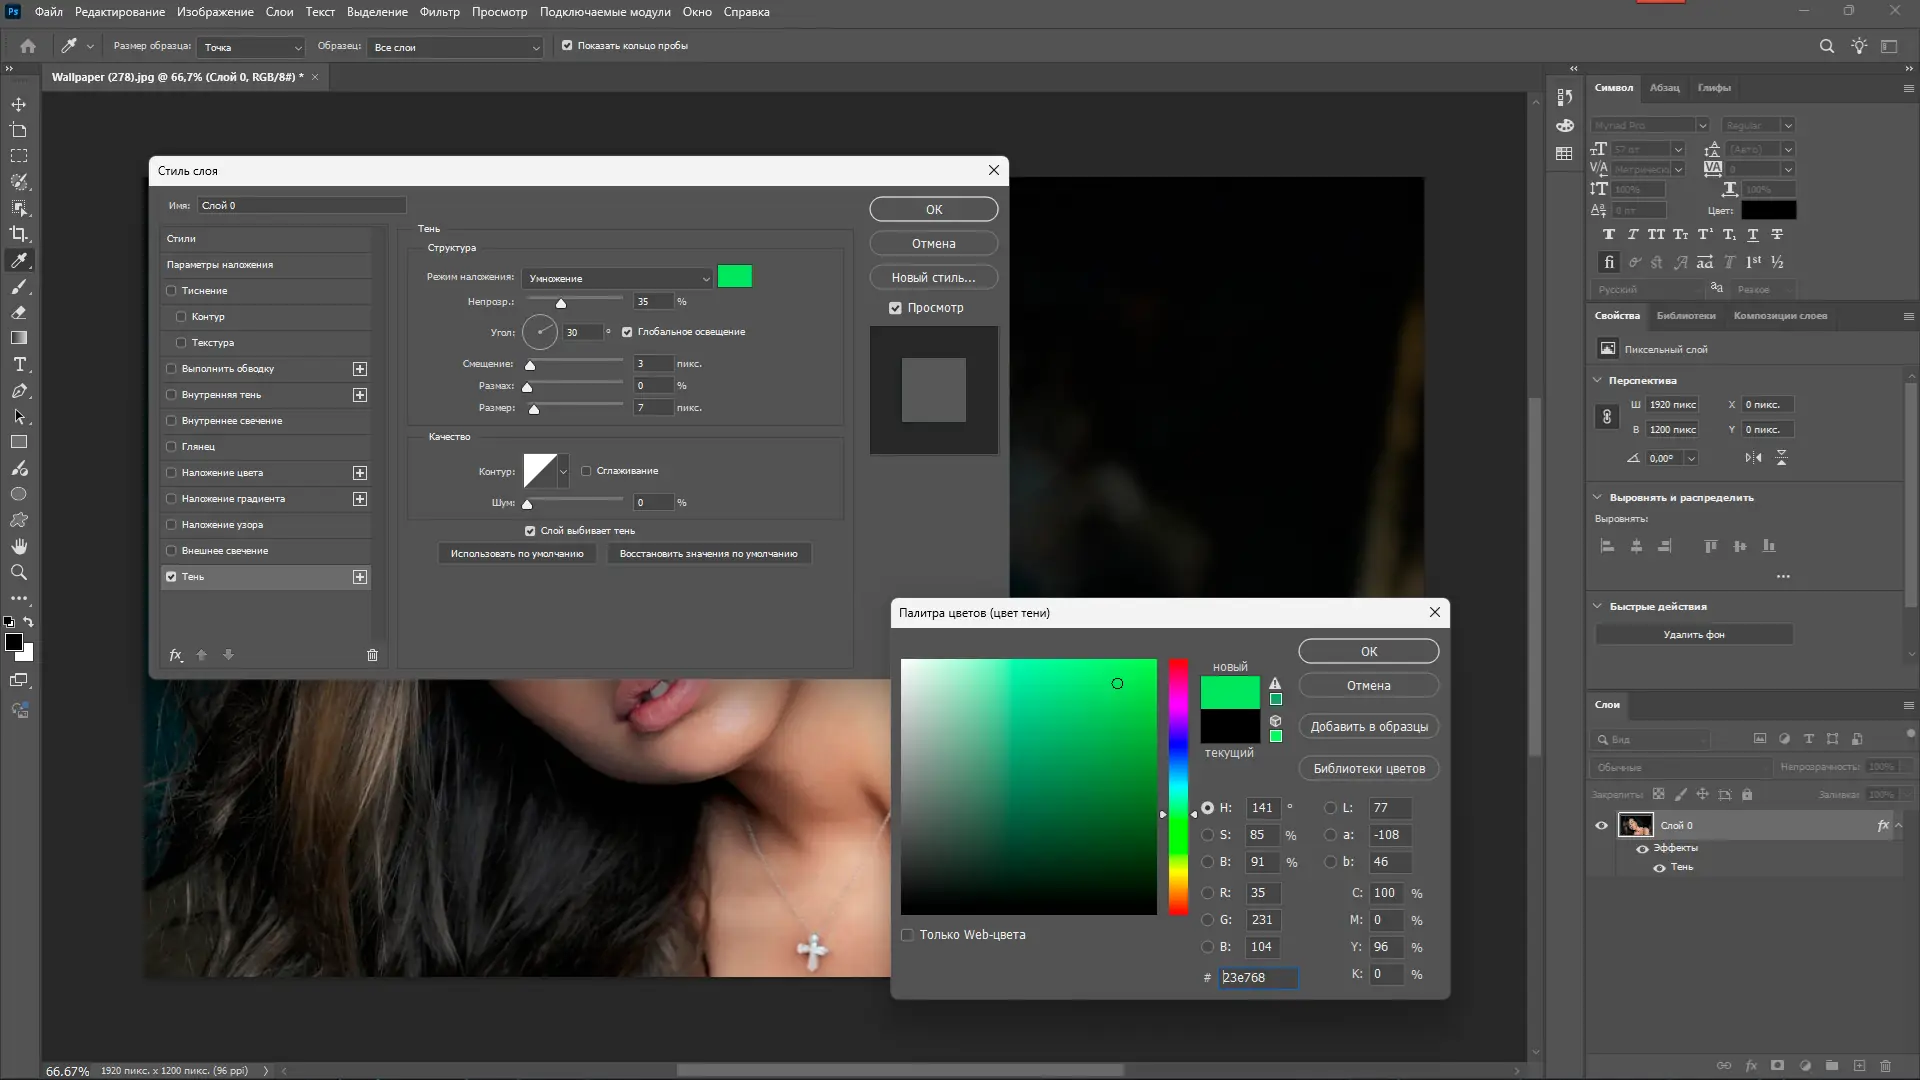Click the trash icon in Layer Style dialog
Image resolution: width=1920 pixels, height=1080 pixels.
372,655
